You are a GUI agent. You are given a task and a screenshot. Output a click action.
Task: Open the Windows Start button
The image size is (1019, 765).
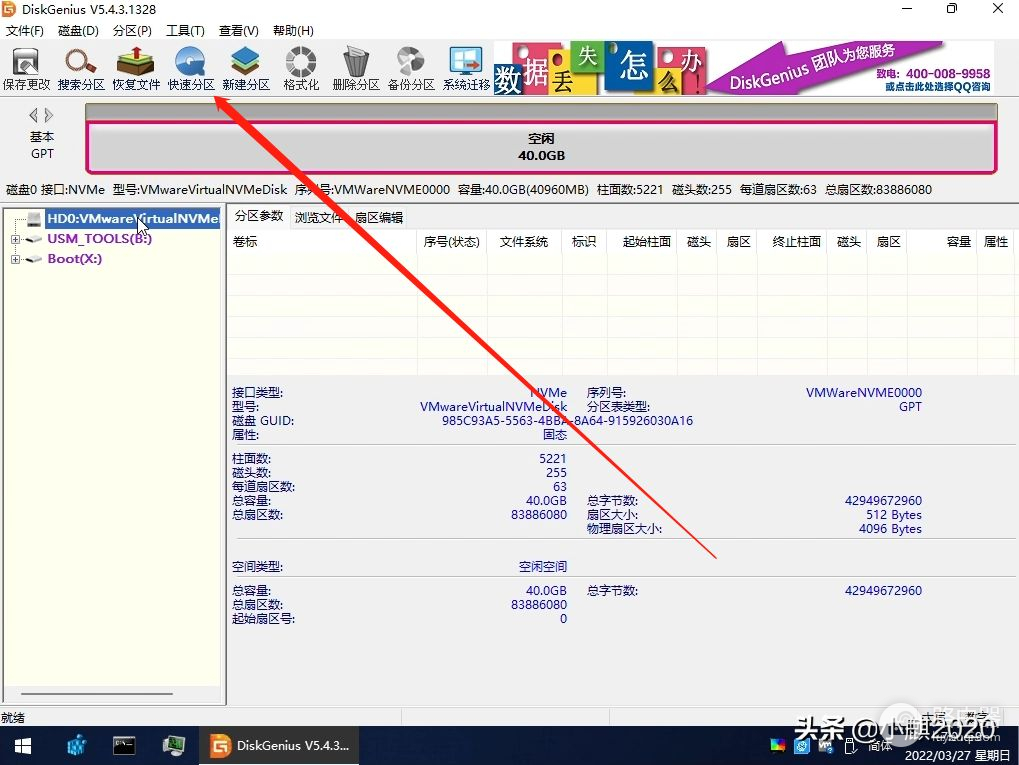[x=22, y=745]
